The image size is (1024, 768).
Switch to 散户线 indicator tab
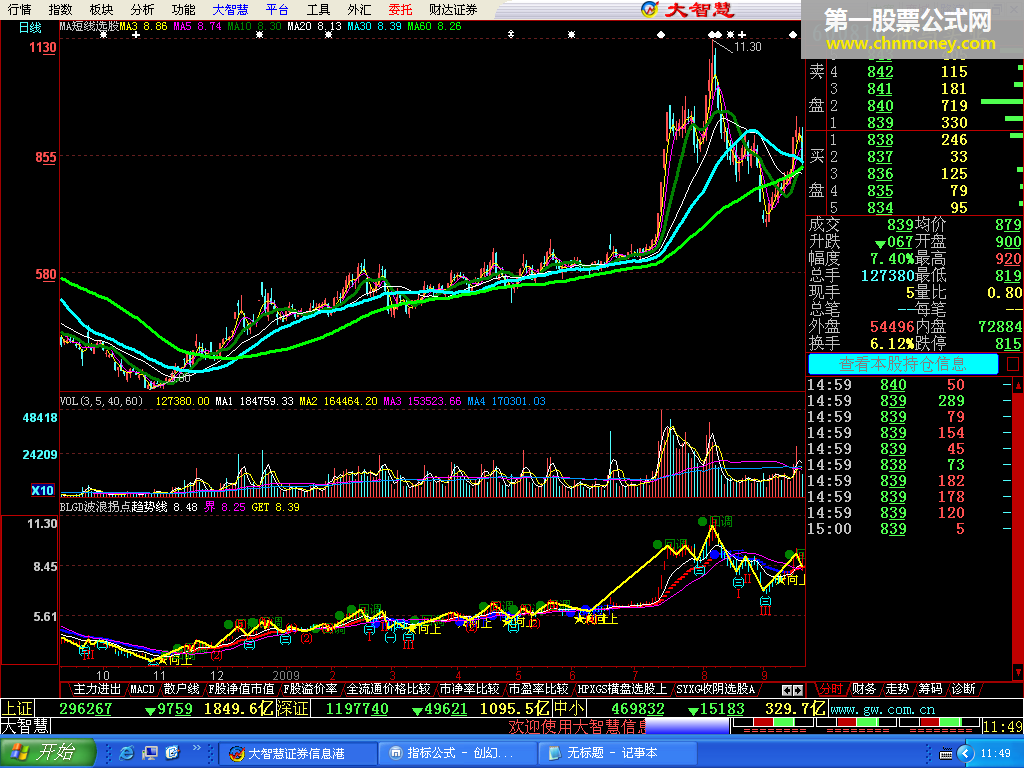[182, 689]
